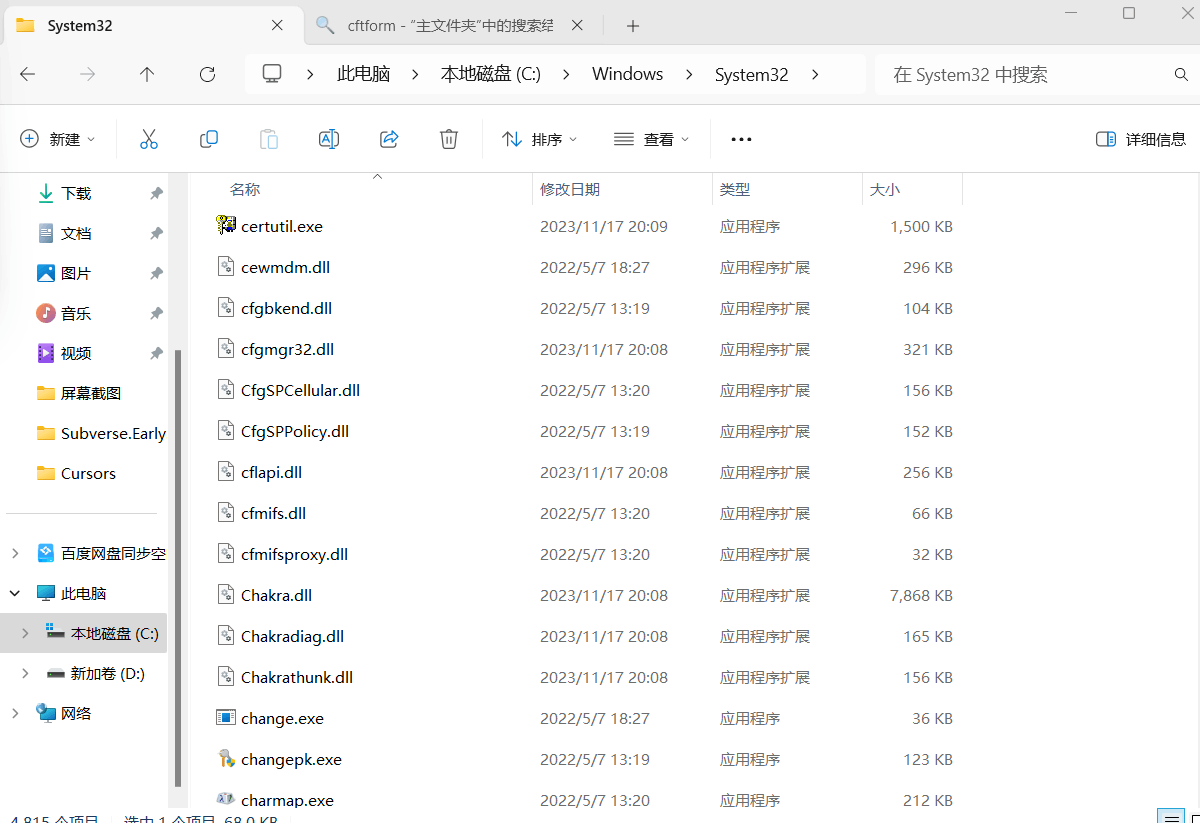Open Videos (视频) in sidebar
The height and width of the screenshot is (823, 1200).
coord(76,353)
